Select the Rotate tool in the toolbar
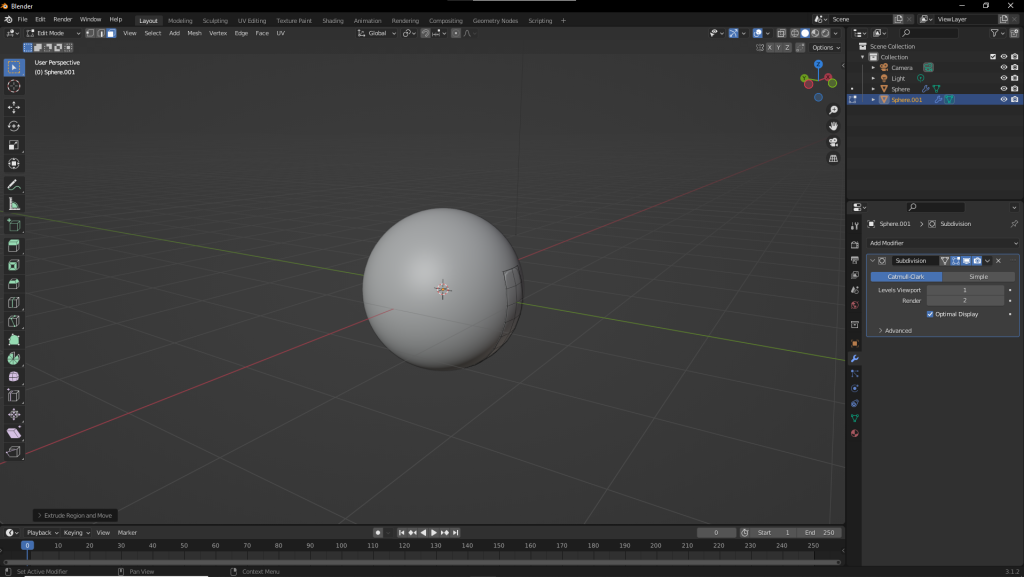The height and width of the screenshot is (577, 1024). coord(14,126)
